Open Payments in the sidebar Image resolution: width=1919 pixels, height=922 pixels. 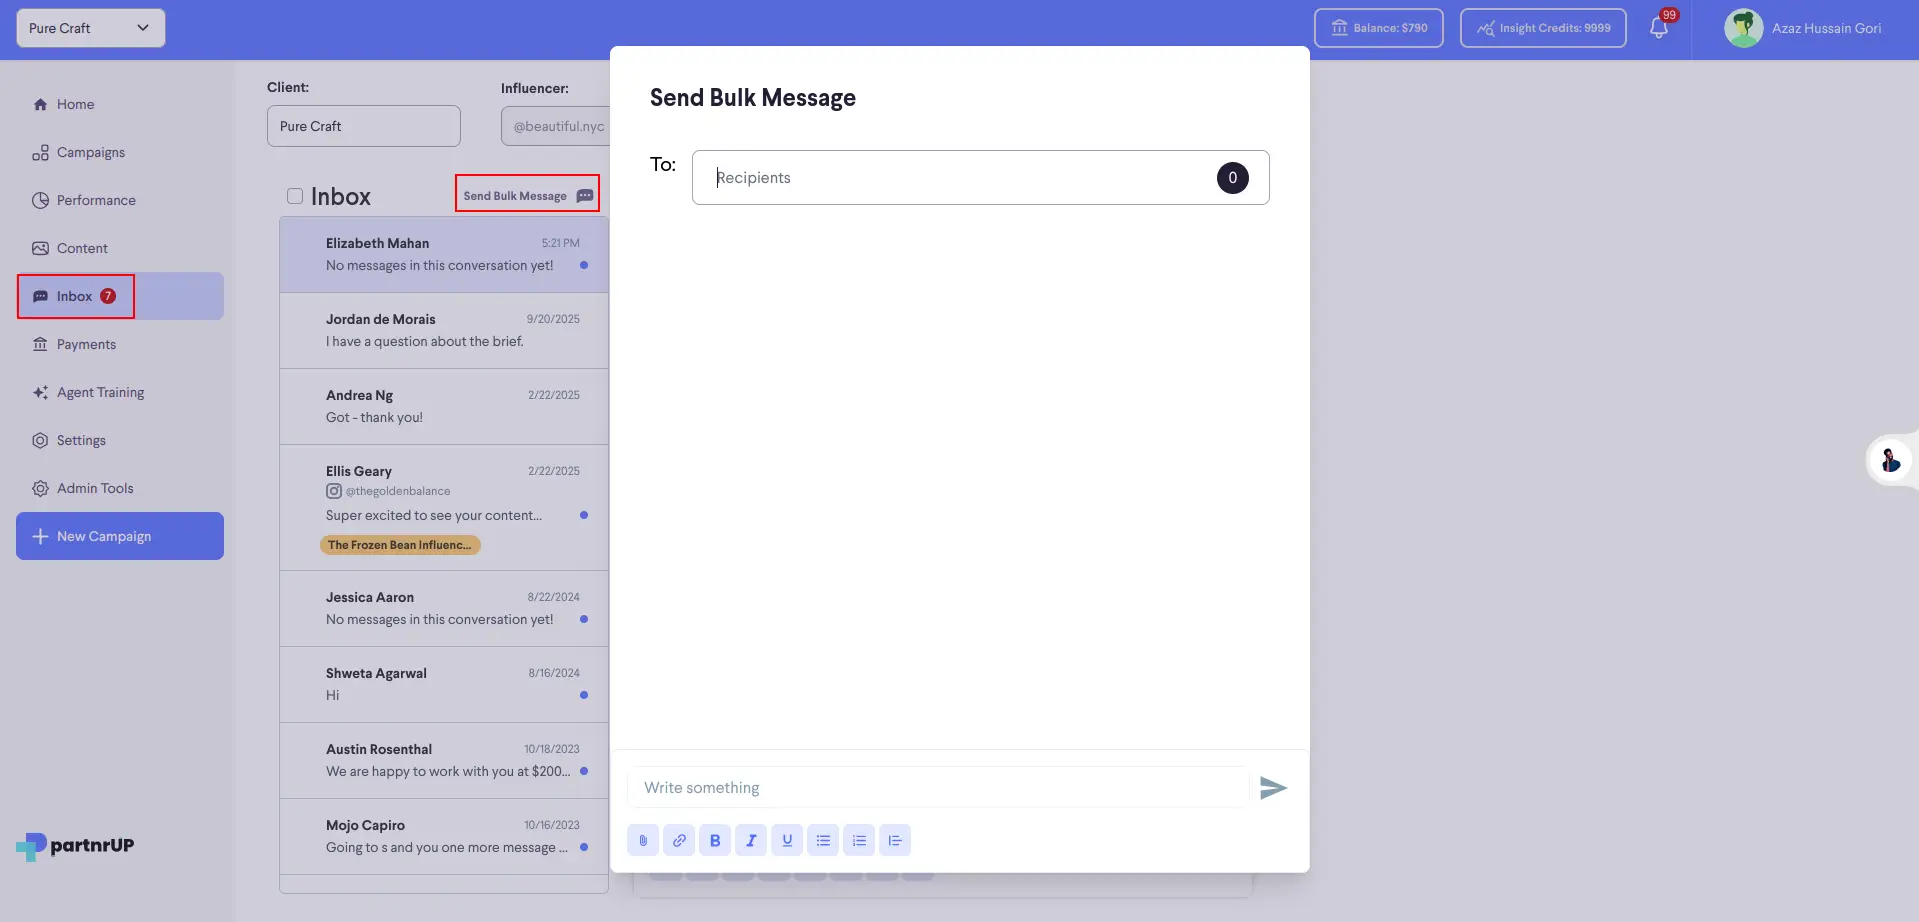(x=120, y=344)
